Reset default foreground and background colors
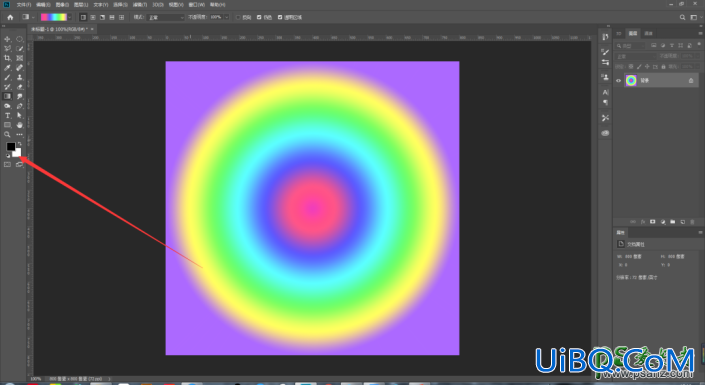 click(7, 156)
